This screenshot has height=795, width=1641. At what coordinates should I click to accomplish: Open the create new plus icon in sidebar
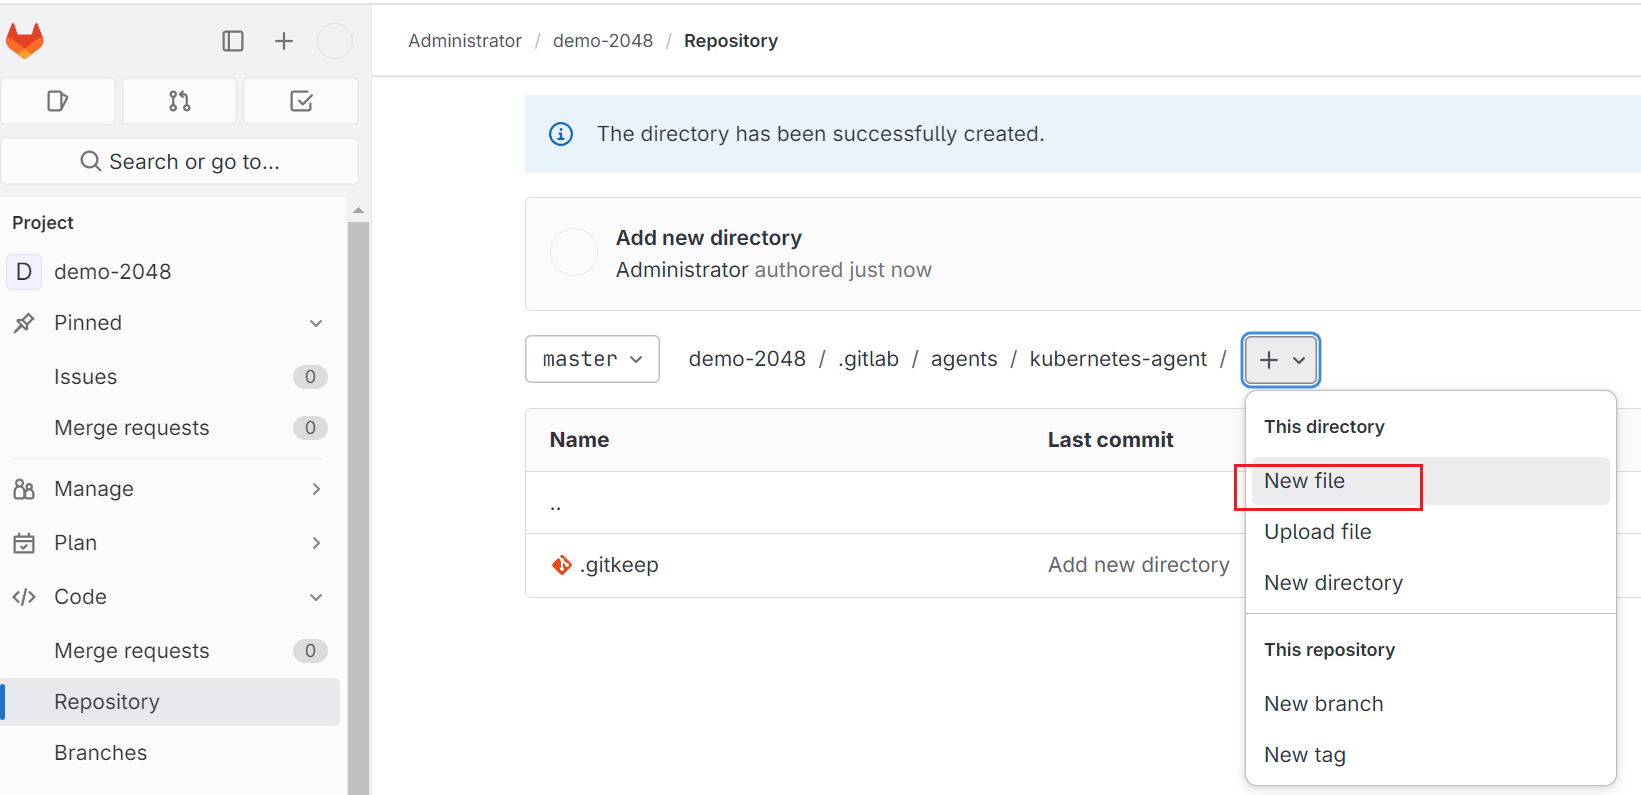tap(284, 41)
